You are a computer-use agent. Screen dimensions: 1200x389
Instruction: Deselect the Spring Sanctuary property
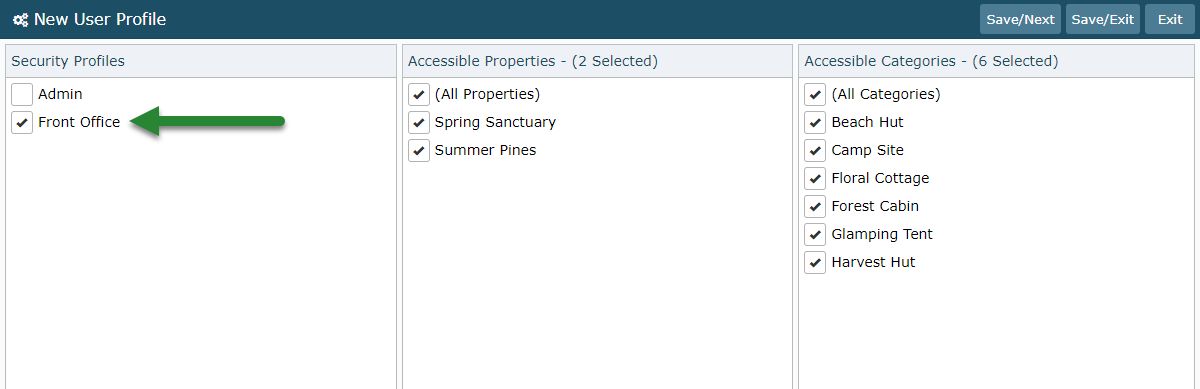click(x=419, y=122)
